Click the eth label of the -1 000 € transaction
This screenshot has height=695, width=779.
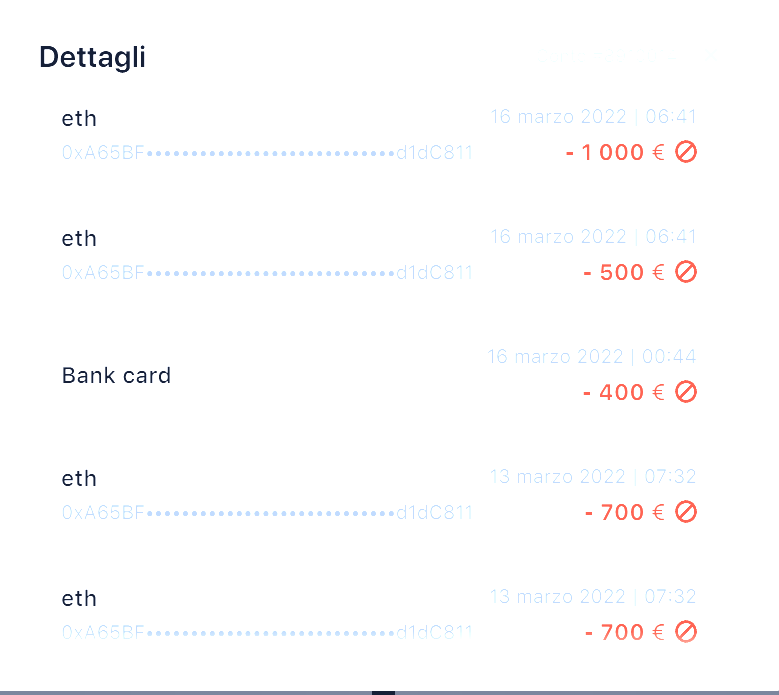[x=79, y=119]
